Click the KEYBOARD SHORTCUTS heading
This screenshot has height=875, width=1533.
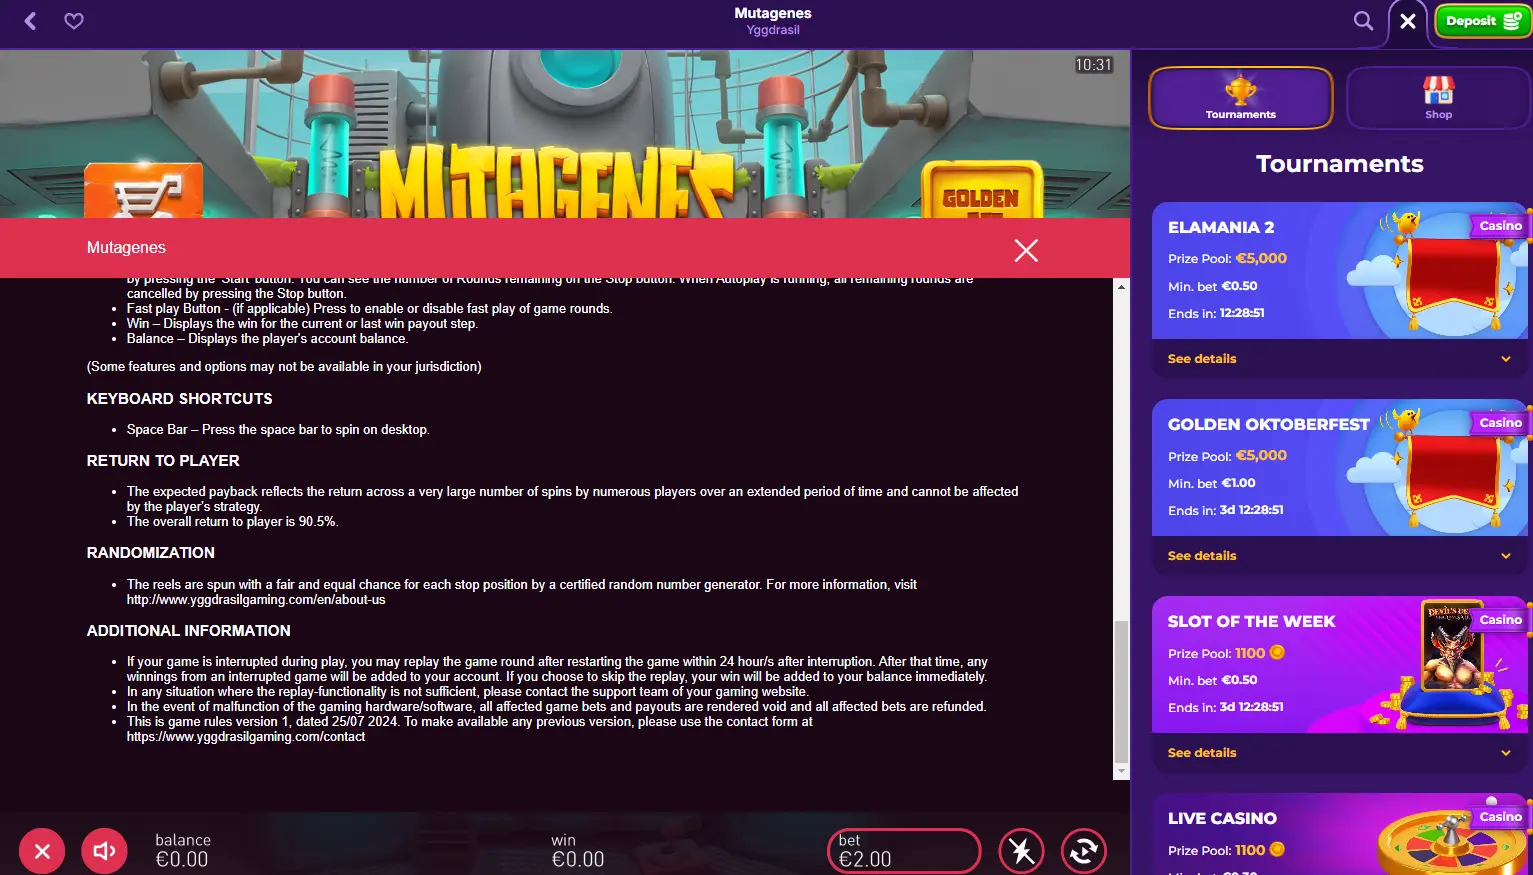[180, 399]
